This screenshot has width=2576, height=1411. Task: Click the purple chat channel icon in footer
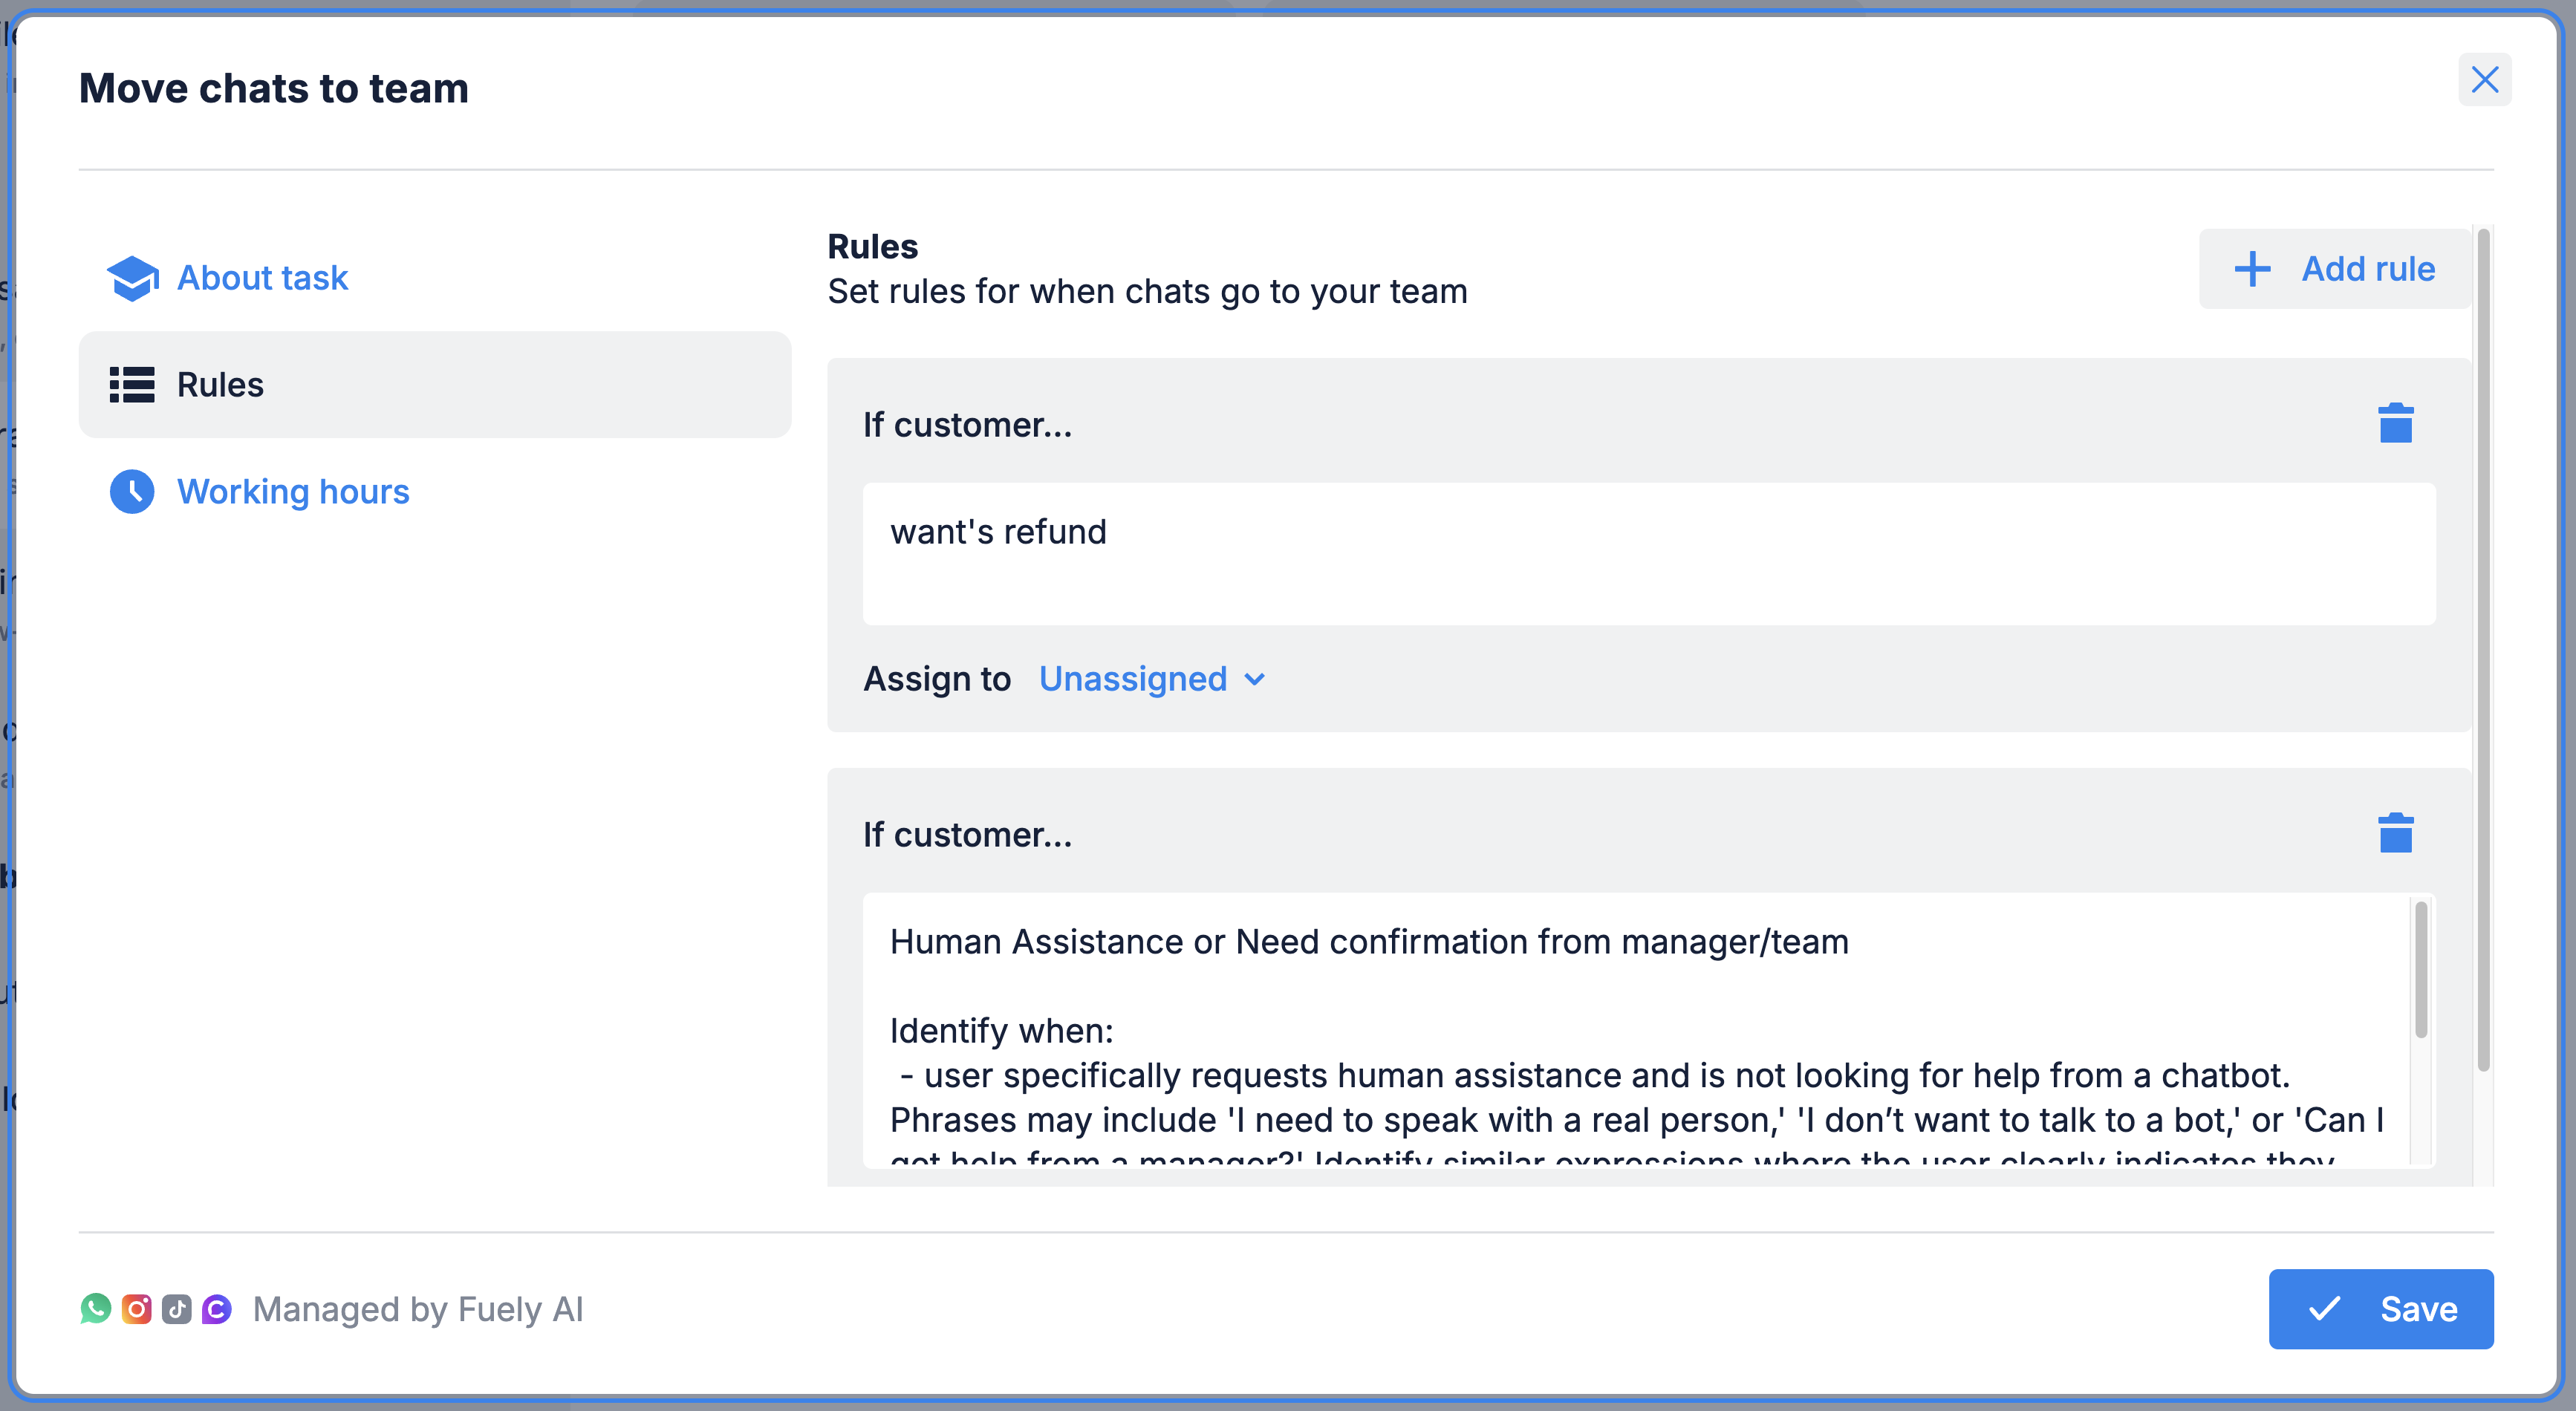point(217,1309)
